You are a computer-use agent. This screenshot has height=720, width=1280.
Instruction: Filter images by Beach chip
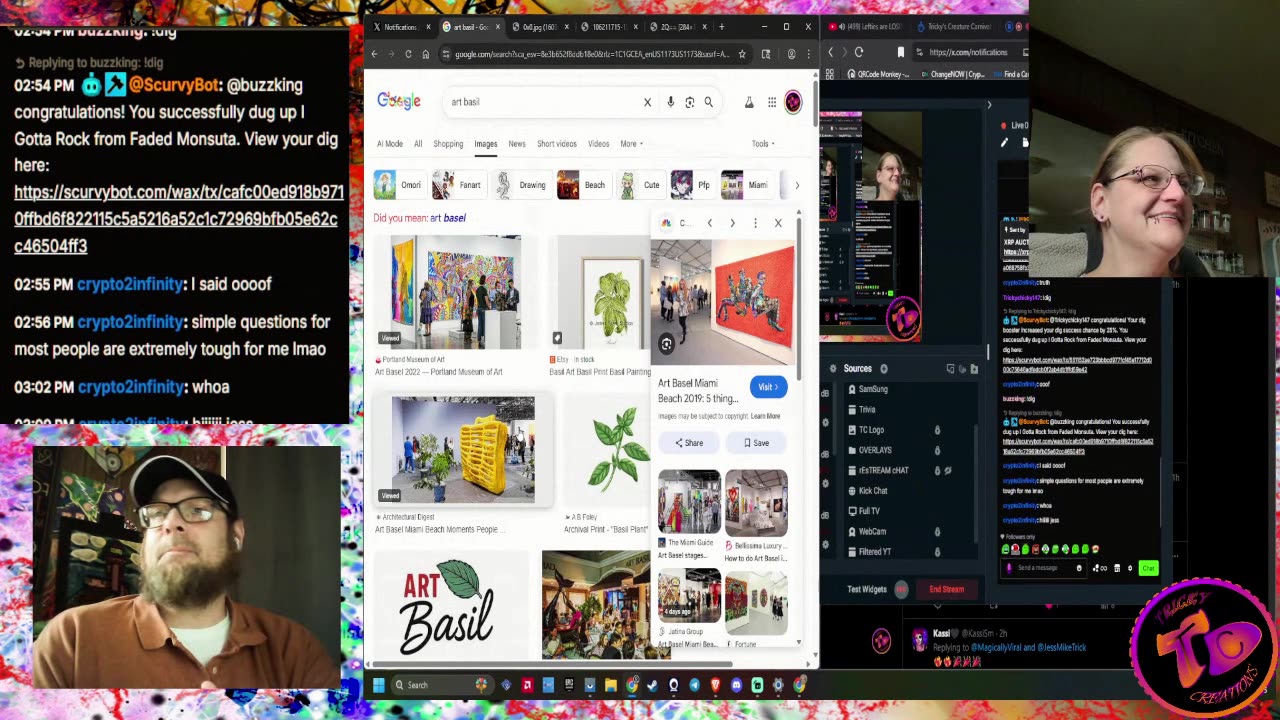(582, 185)
